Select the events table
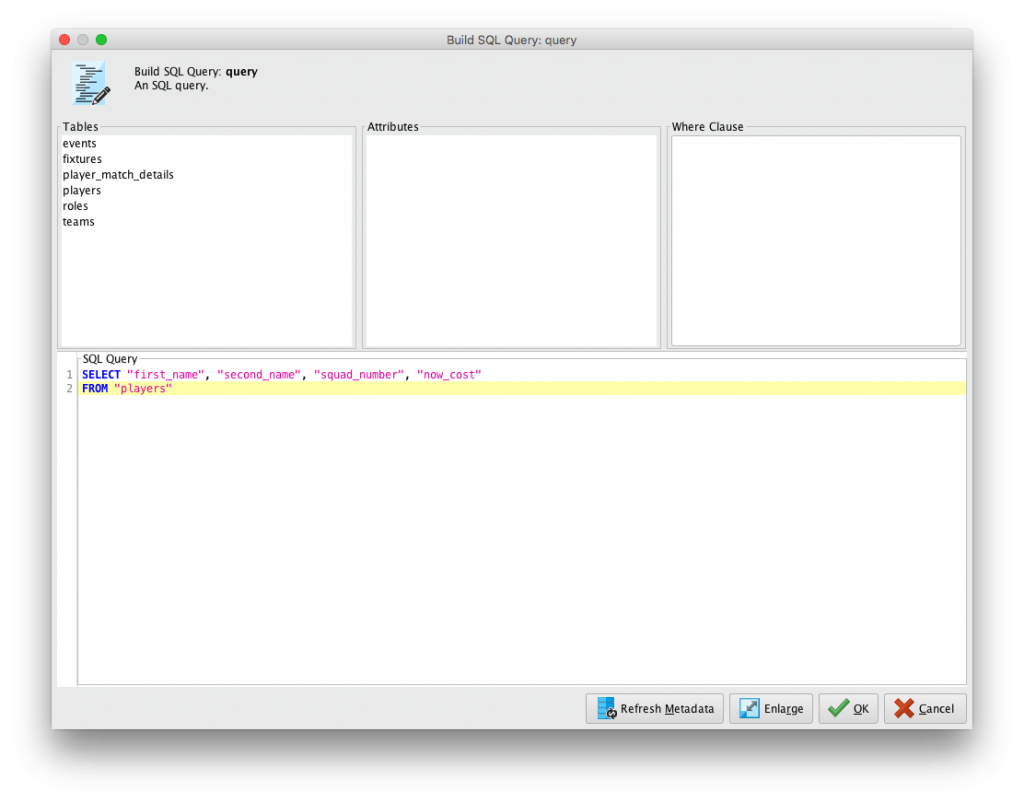The height and width of the screenshot is (803, 1024). [x=80, y=144]
